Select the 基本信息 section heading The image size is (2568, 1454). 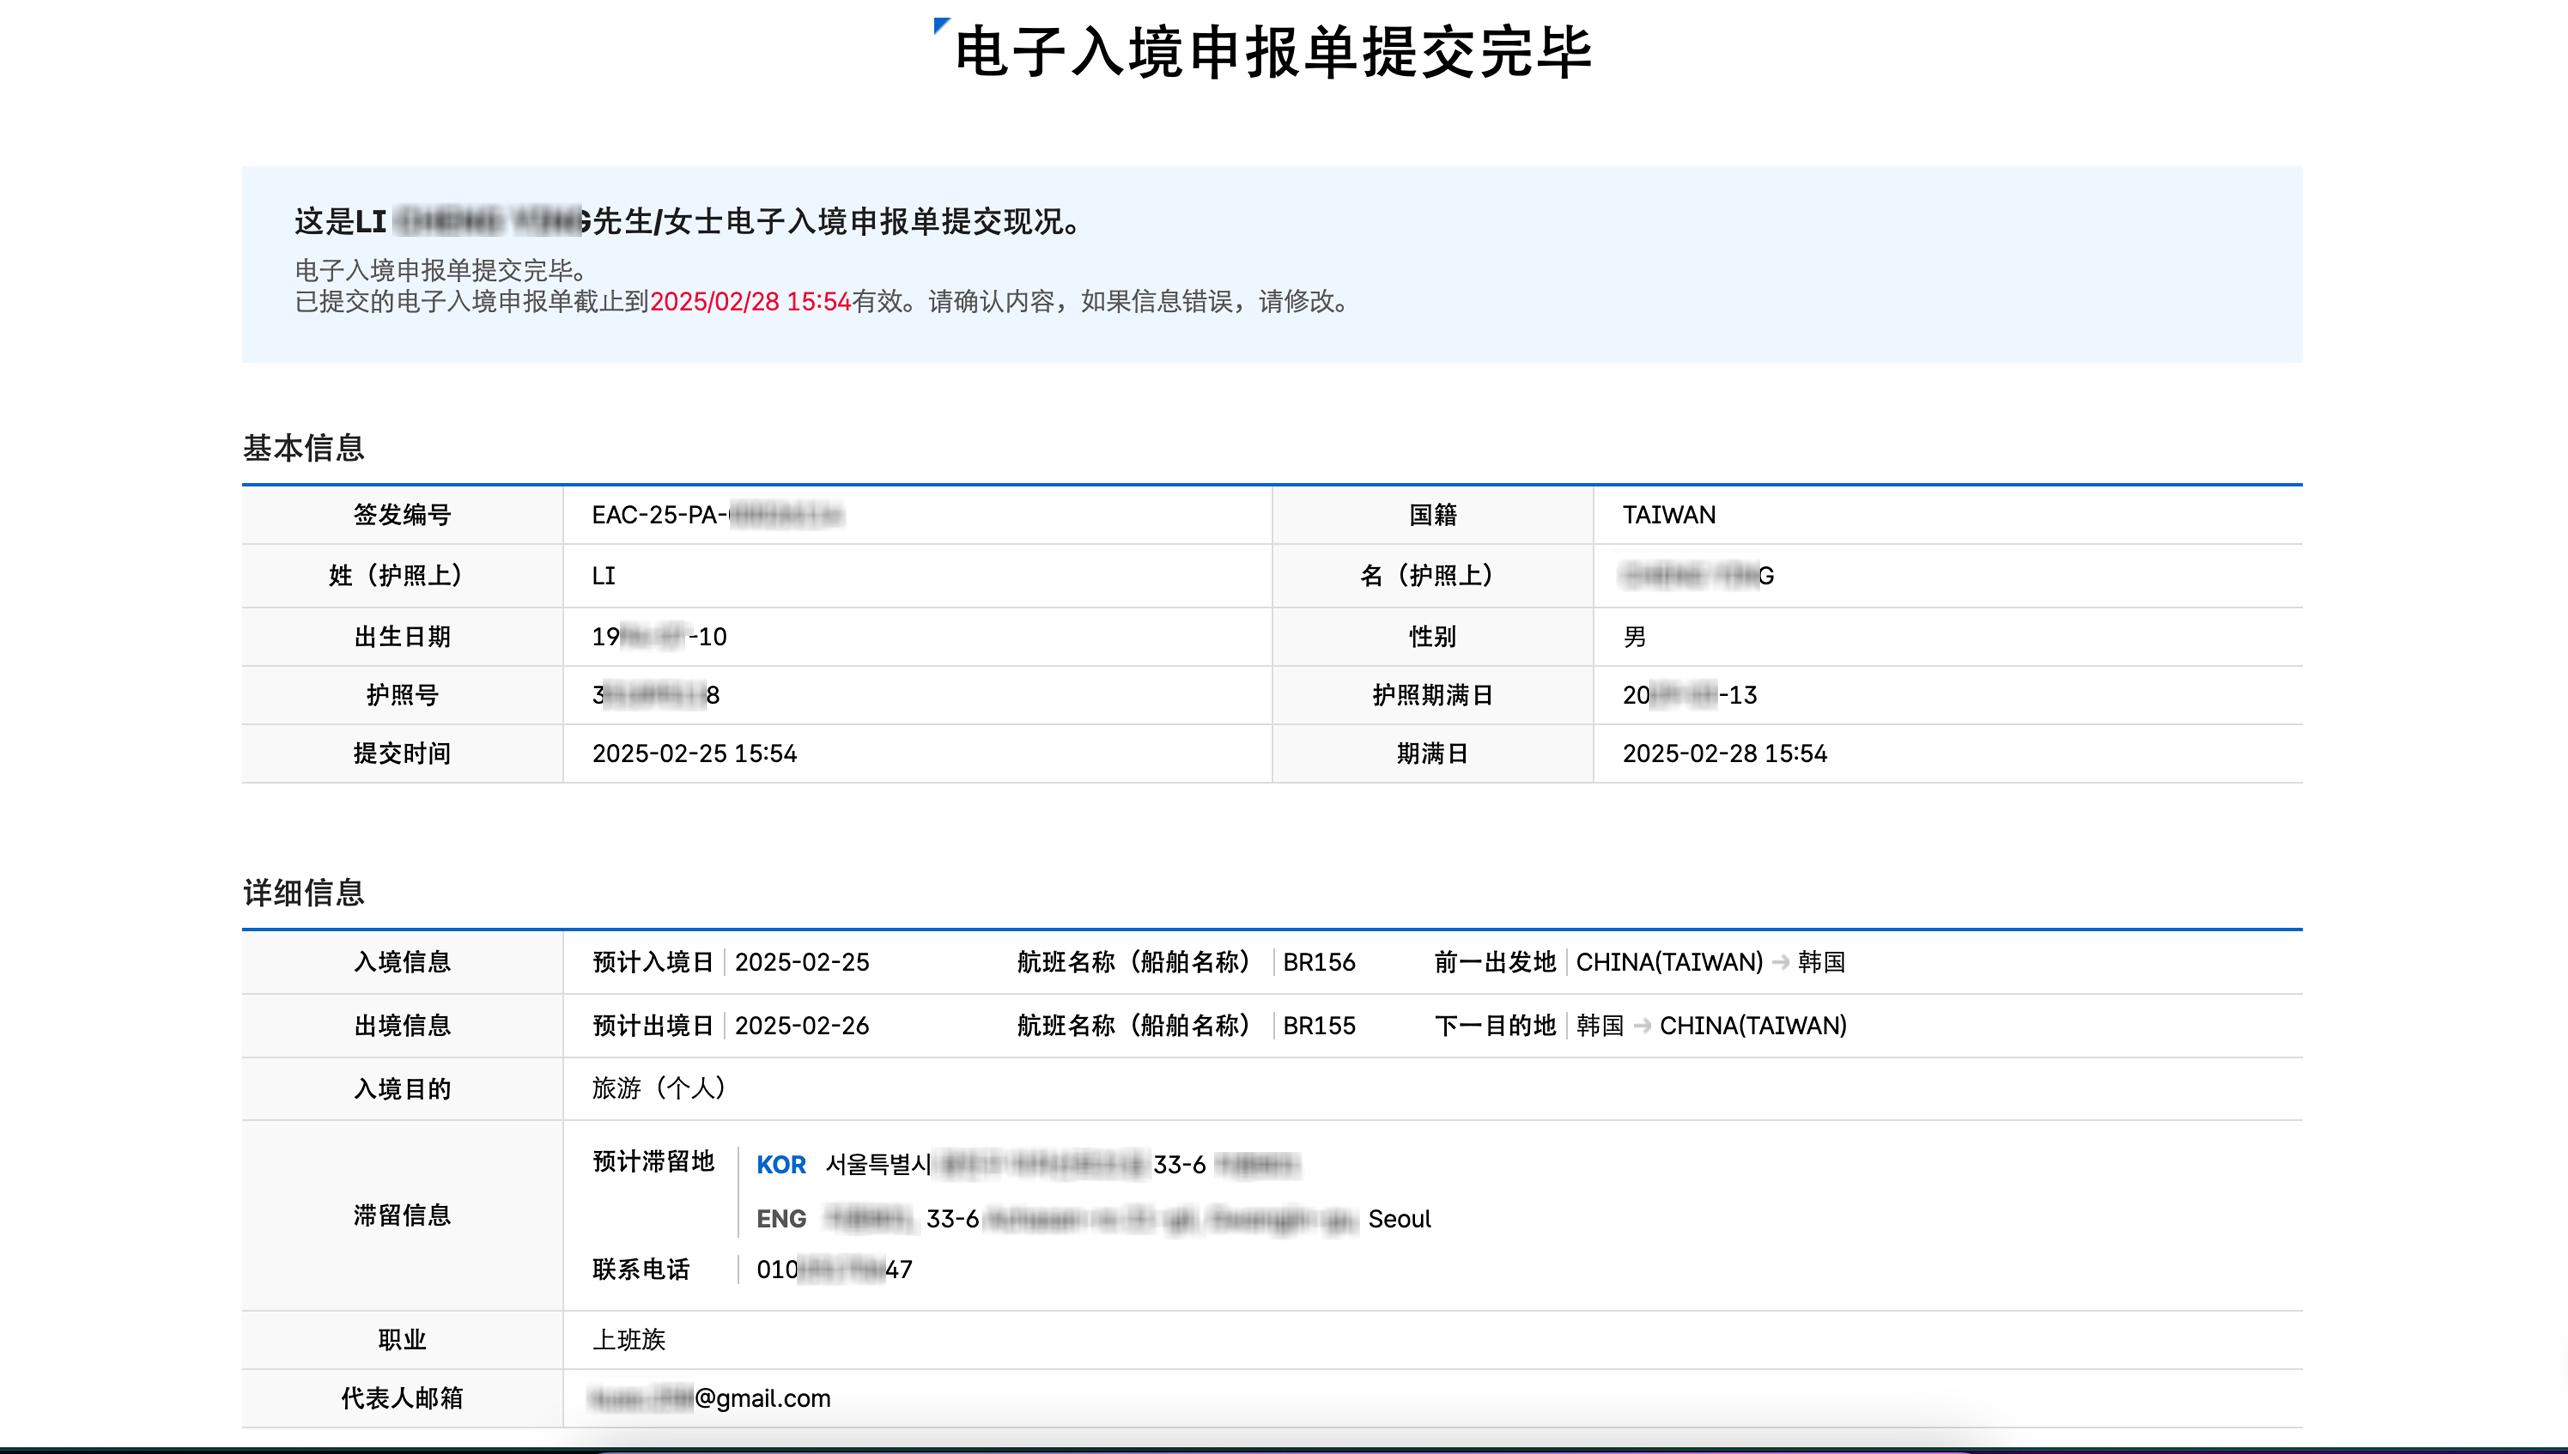303,448
